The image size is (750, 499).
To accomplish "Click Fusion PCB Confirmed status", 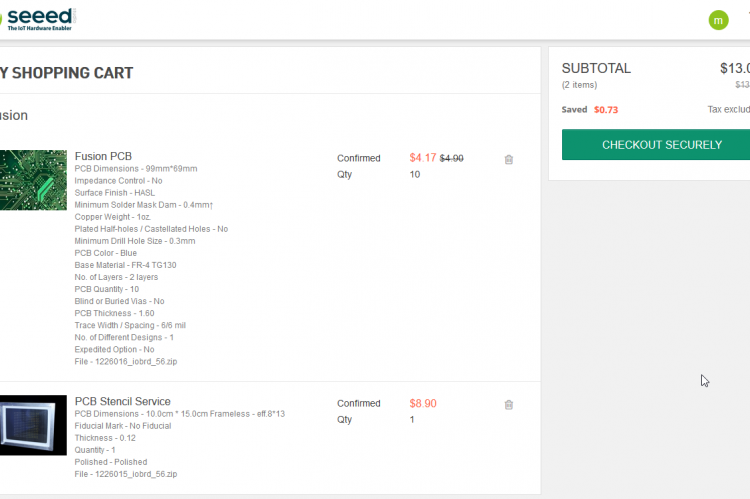I will (359, 158).
